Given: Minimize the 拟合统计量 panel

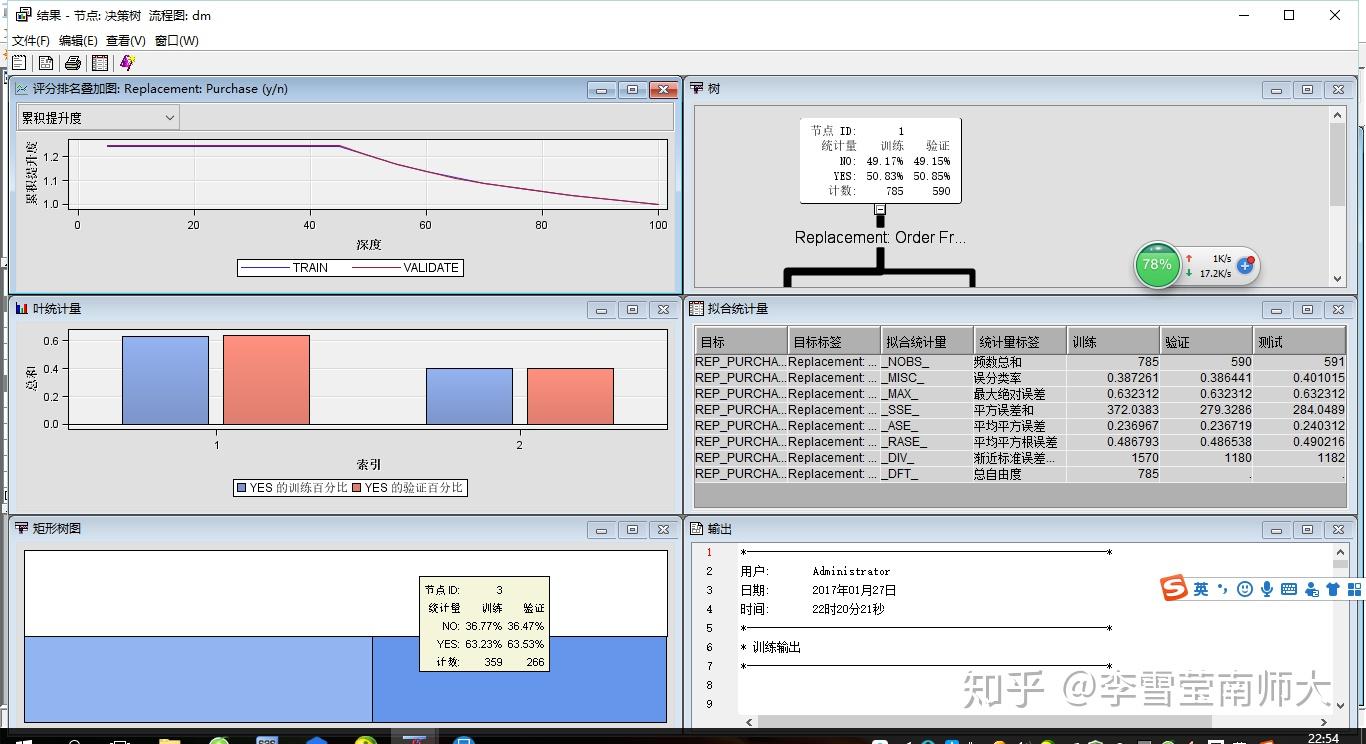Looking at the screenshot, I should pos(1276,309).
